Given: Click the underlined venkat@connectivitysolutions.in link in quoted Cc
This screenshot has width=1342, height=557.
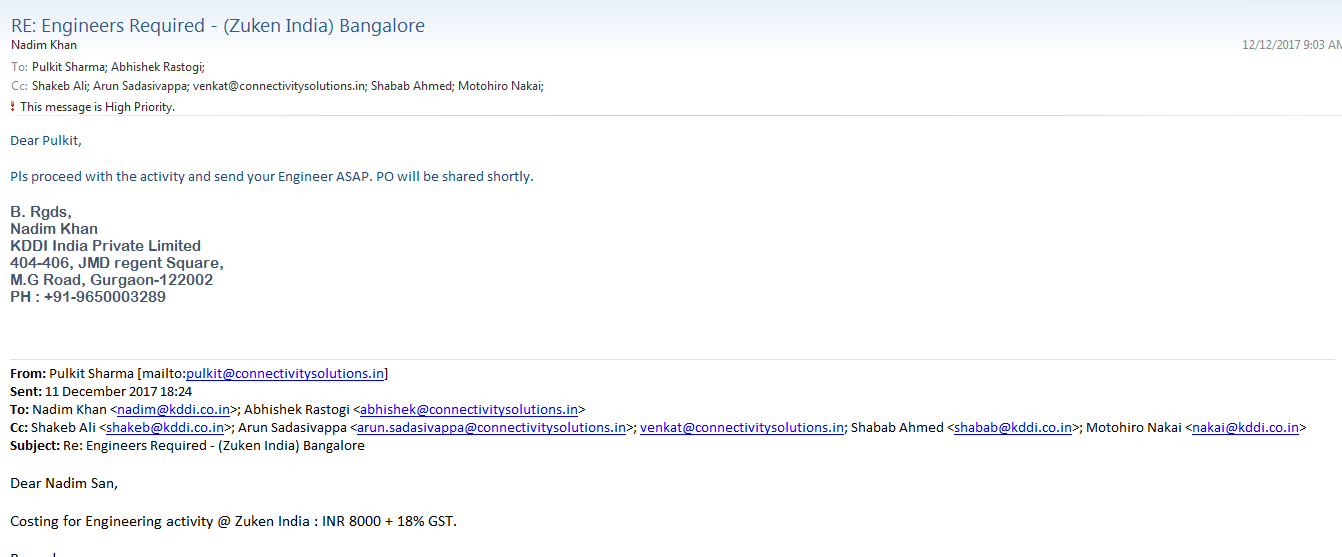Looking at the screenshot, I should [x=741, y=428].
